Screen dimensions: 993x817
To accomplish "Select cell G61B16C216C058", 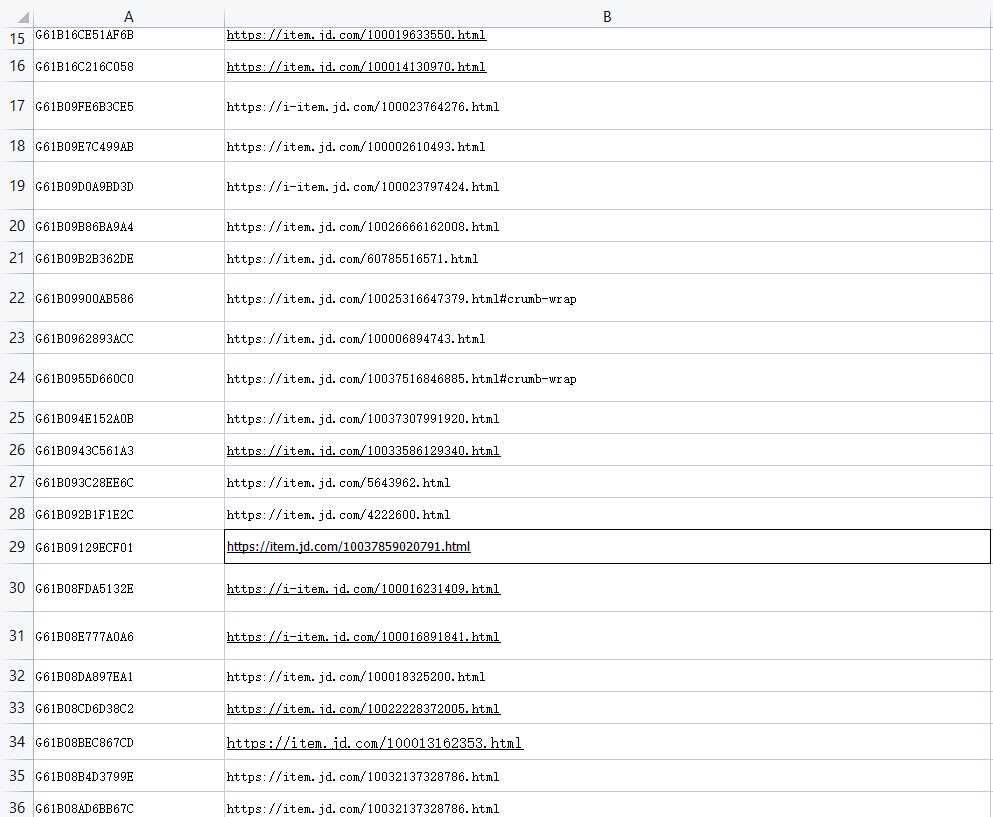I will tap(129, 66).
